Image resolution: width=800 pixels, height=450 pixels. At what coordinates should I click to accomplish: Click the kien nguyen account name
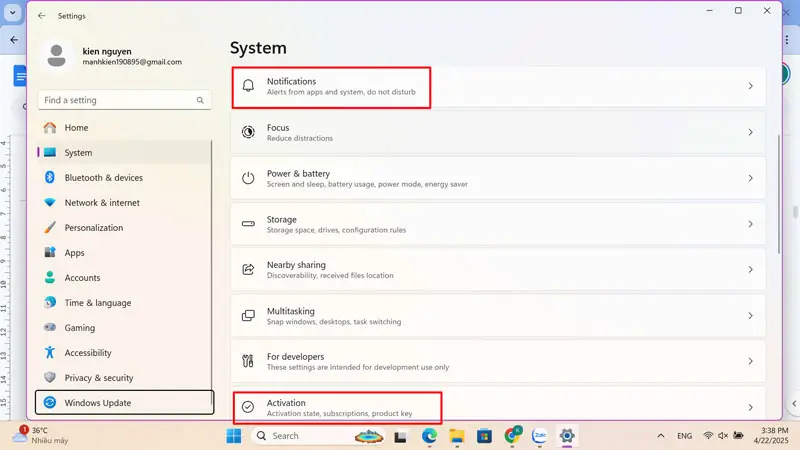tap(107, 51)
